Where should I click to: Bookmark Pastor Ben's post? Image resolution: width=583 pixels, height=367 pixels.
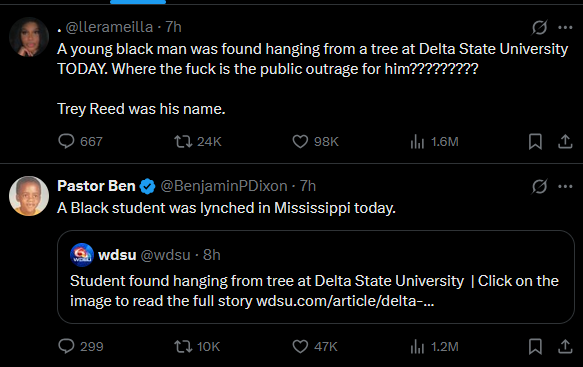(x=535, y=347)
